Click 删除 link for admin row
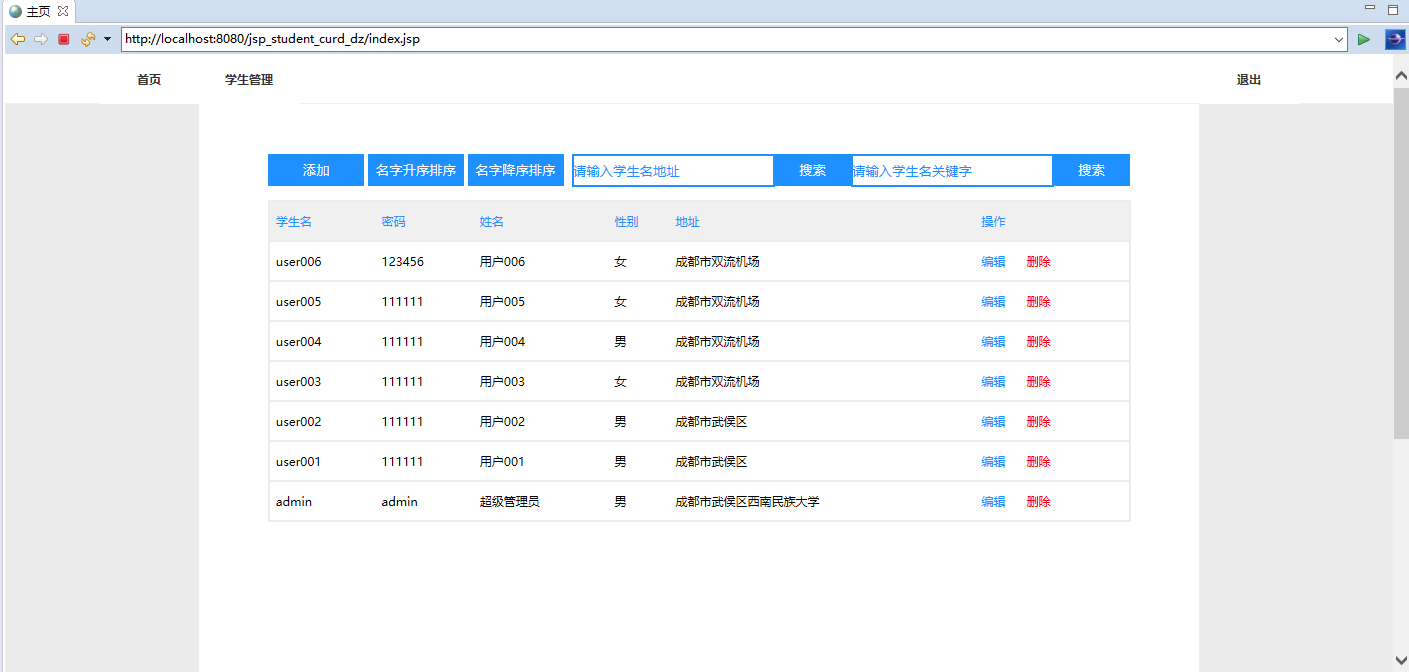 [x=1038, y=501]
